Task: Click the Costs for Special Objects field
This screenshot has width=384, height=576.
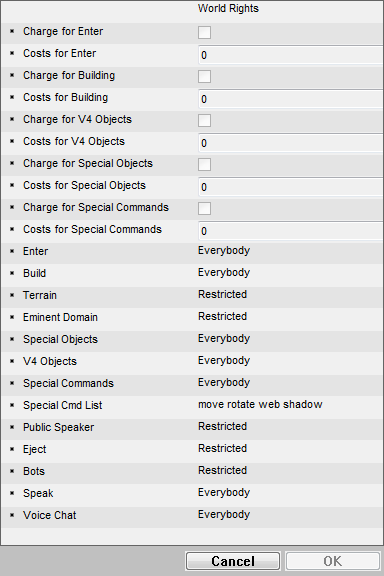Action: coord(291,187)
